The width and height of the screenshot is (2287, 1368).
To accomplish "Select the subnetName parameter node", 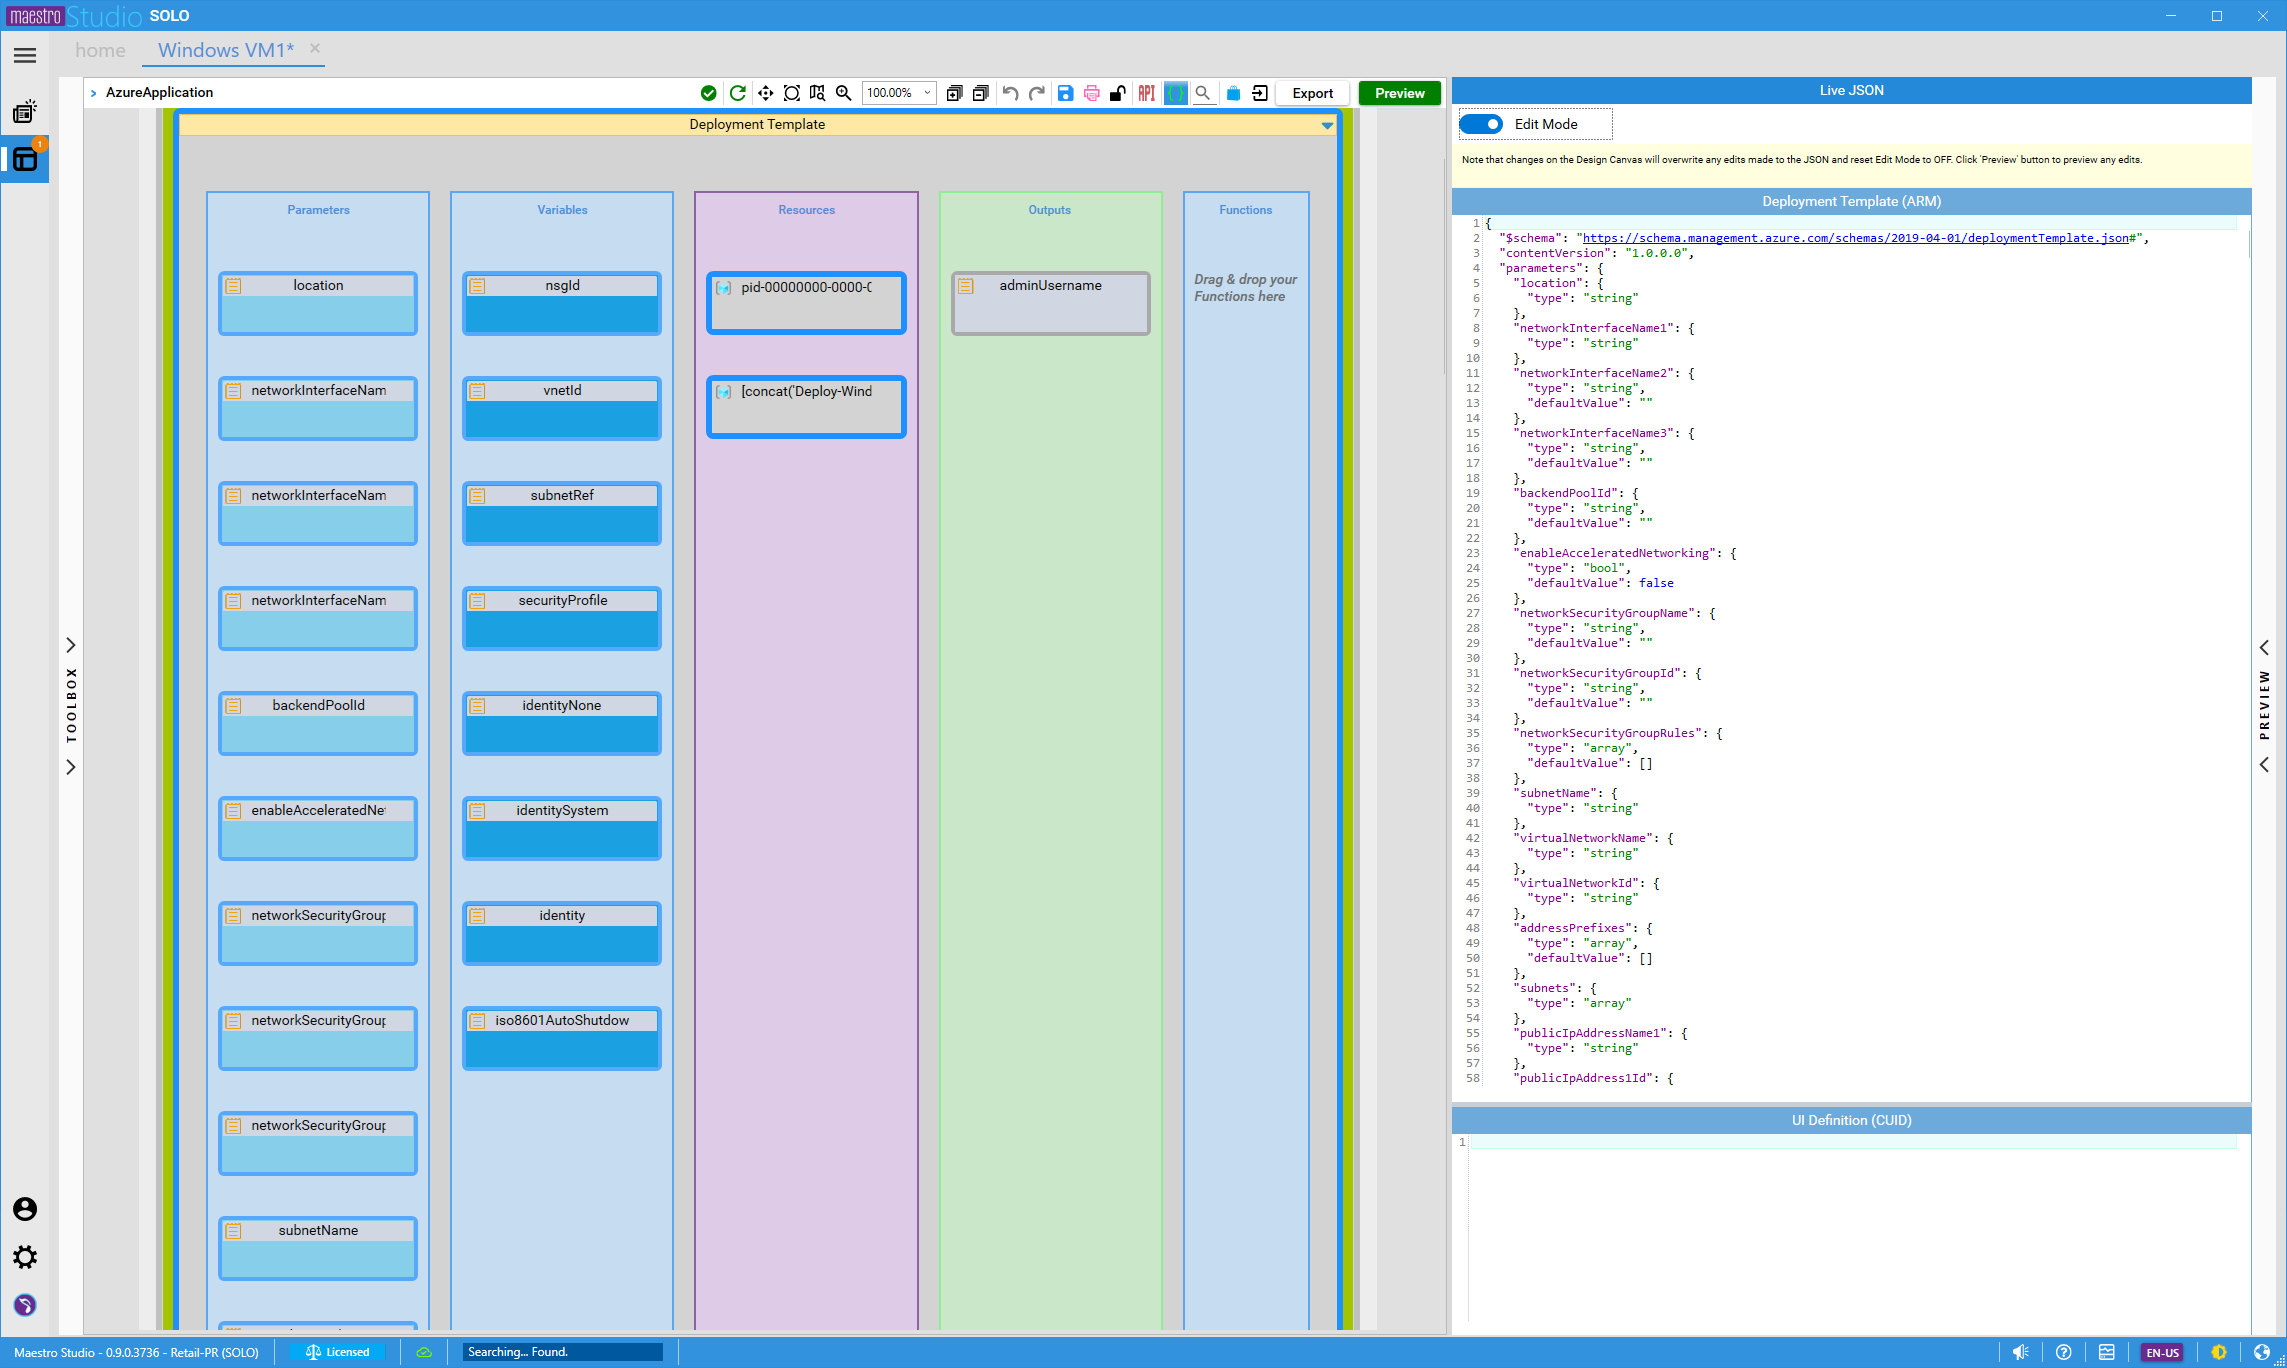I will pos(318,1248).
